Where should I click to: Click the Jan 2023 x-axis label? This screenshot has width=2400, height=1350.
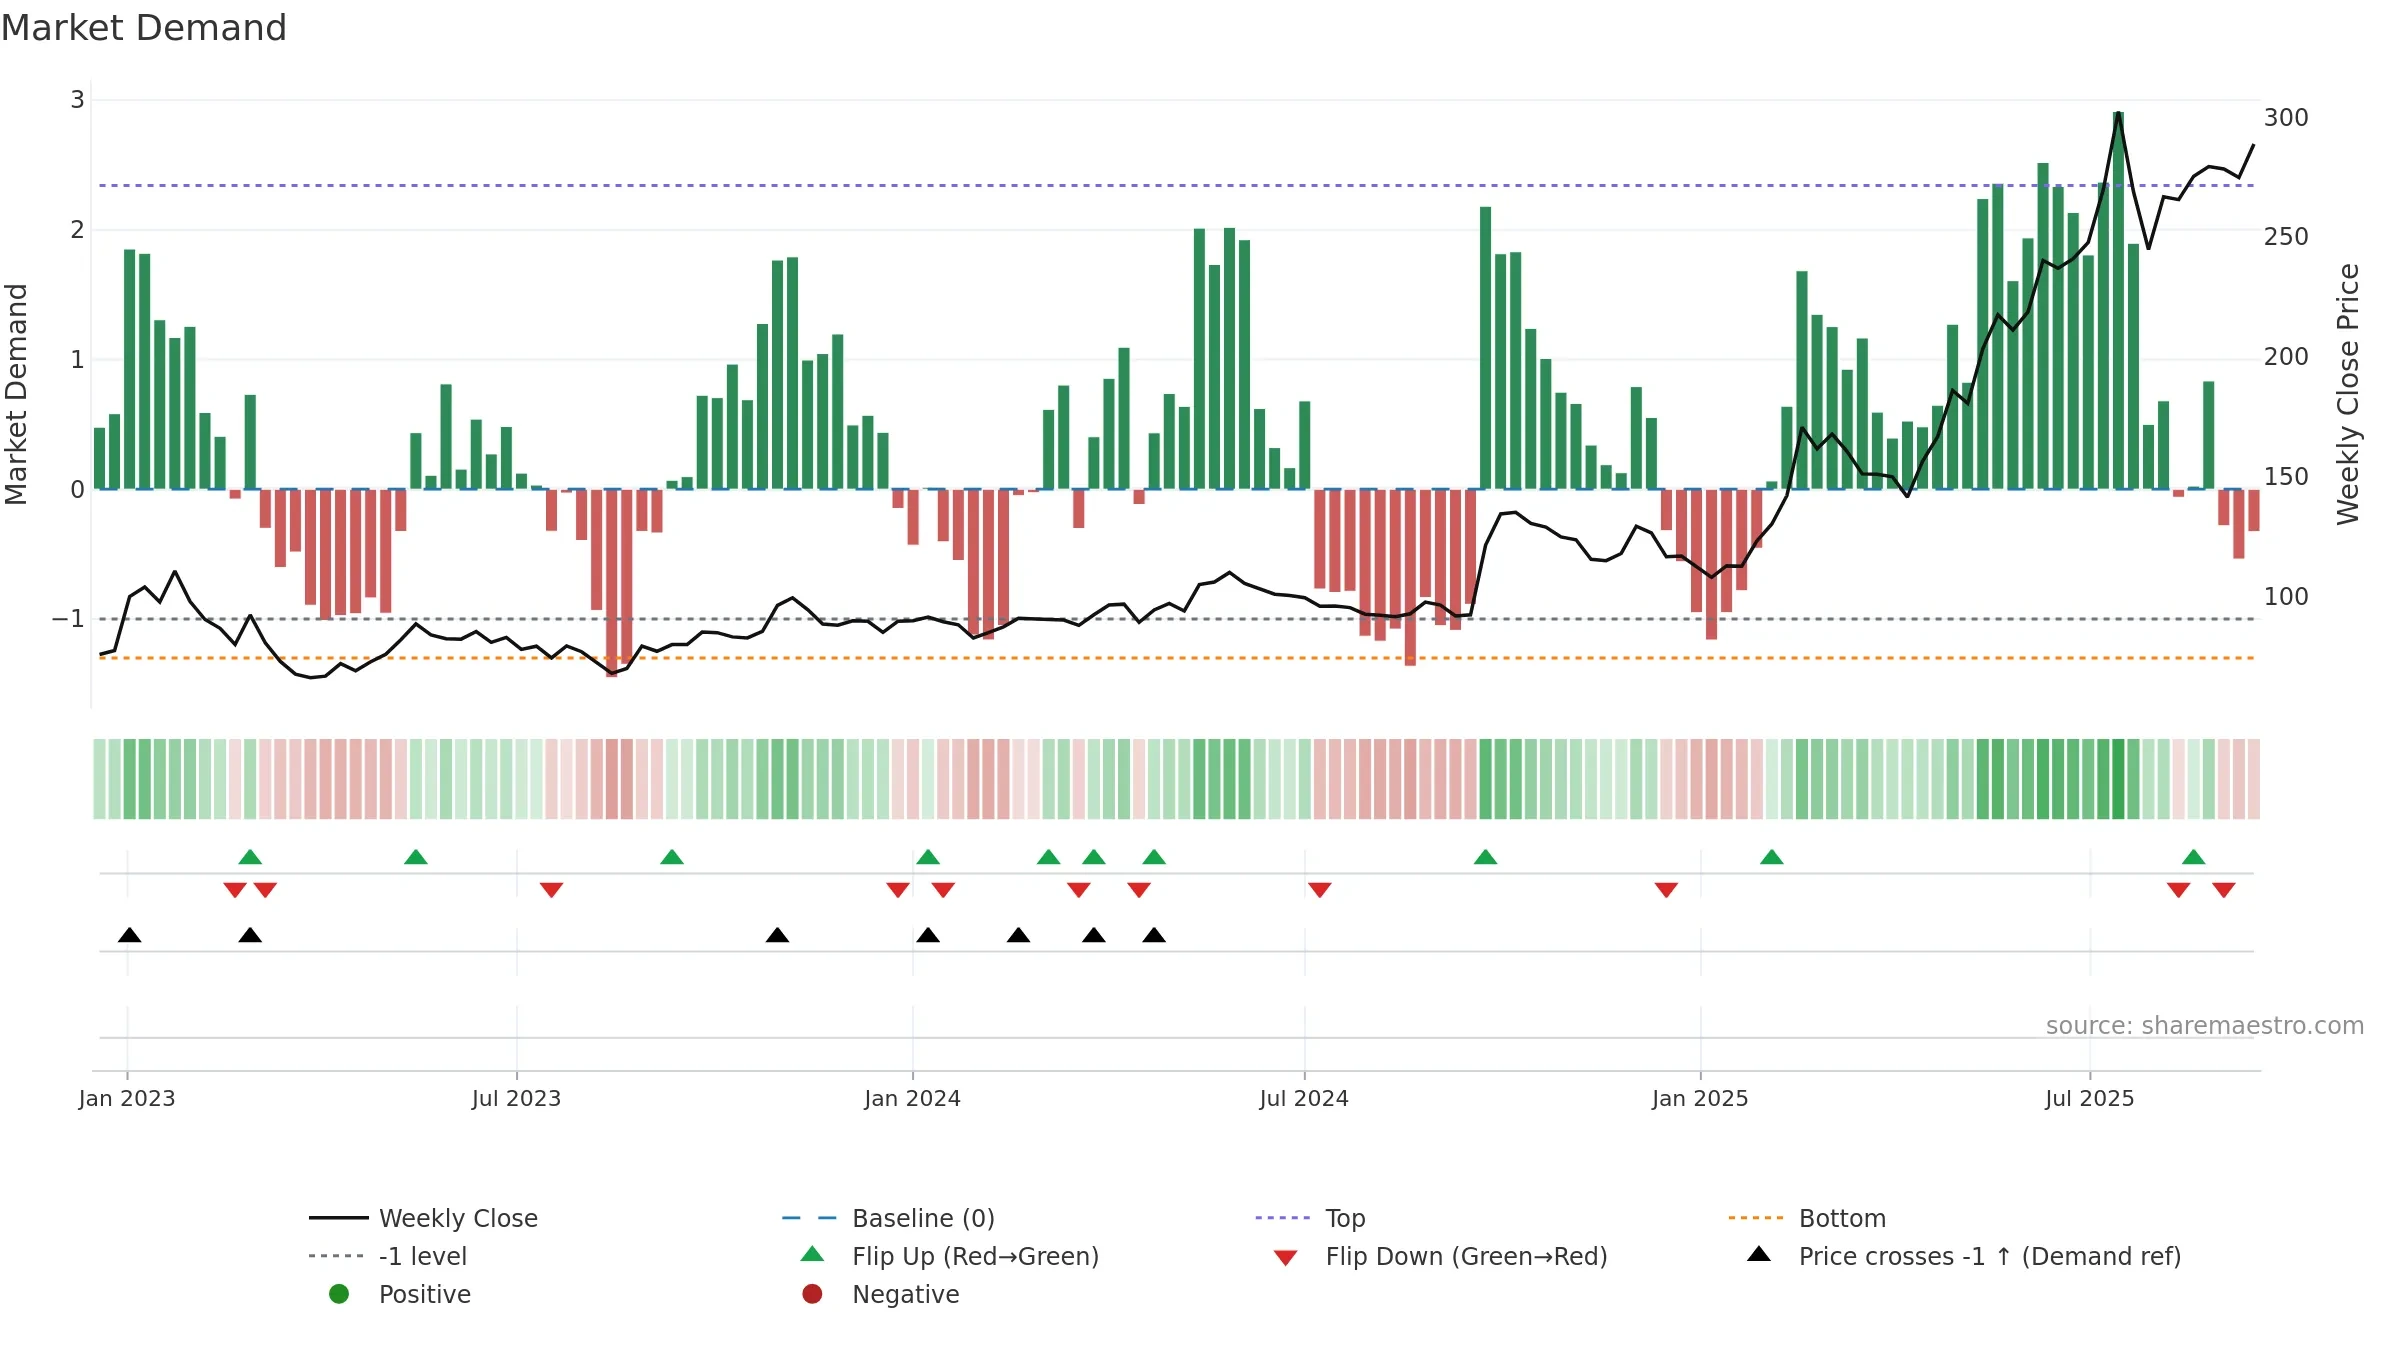point(127,1098)
